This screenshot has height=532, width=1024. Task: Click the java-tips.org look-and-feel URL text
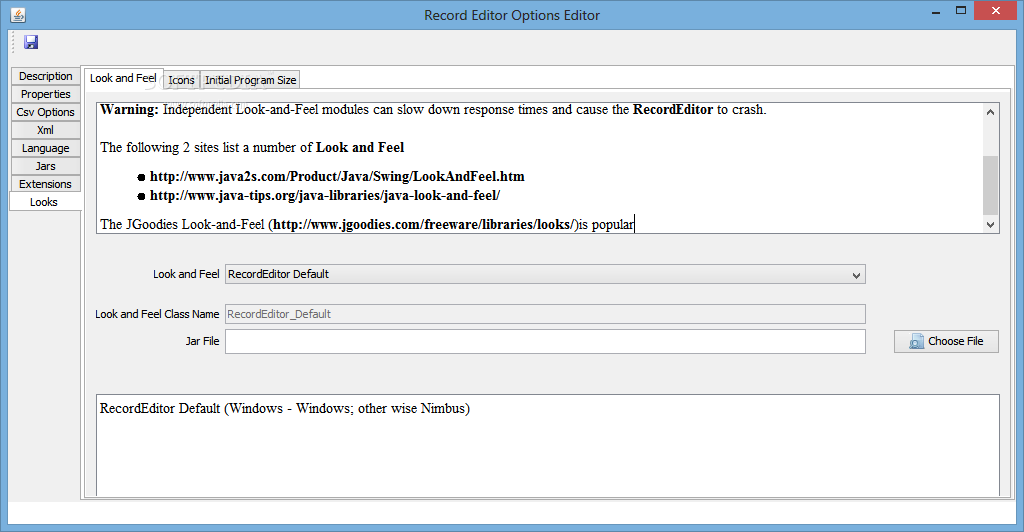tap(325, 195)
